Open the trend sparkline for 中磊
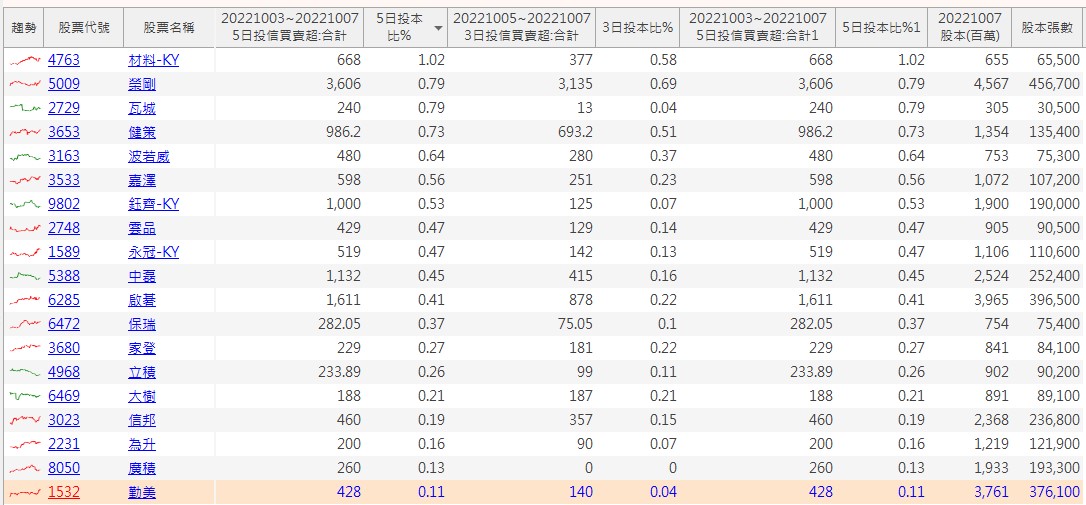Image resolution: width=1086 pixels, height=505 pixels. (x=24, y=276)
